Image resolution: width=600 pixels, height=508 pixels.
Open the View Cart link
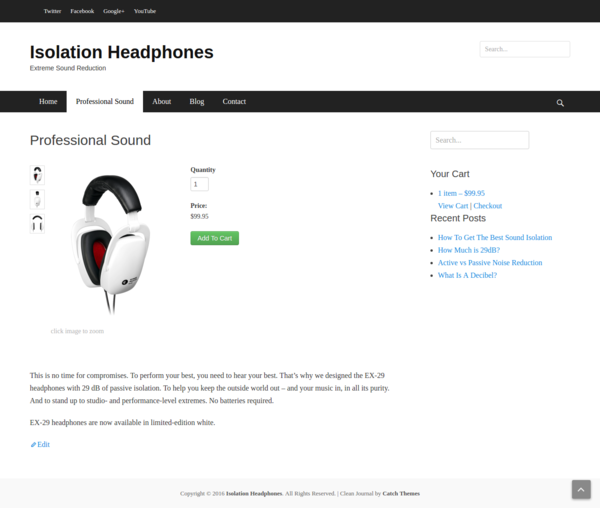coord(453,206)
